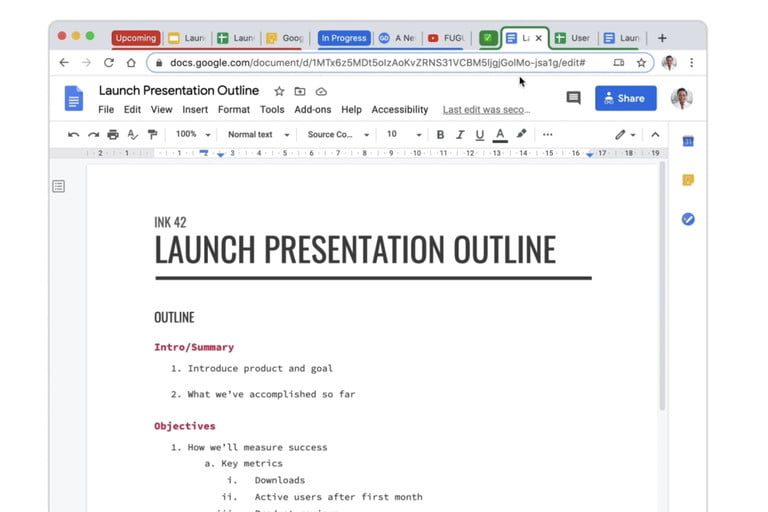This screenshot has height=512, width=768.
Task: Open the Insert menu
Action: click(x=195, y=110)
